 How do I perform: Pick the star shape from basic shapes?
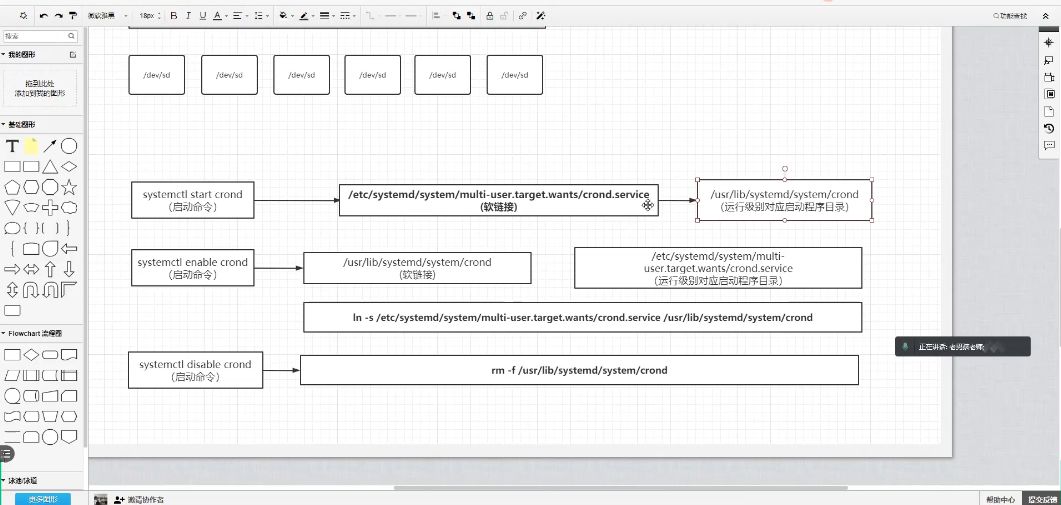click(x=69, y=186)
